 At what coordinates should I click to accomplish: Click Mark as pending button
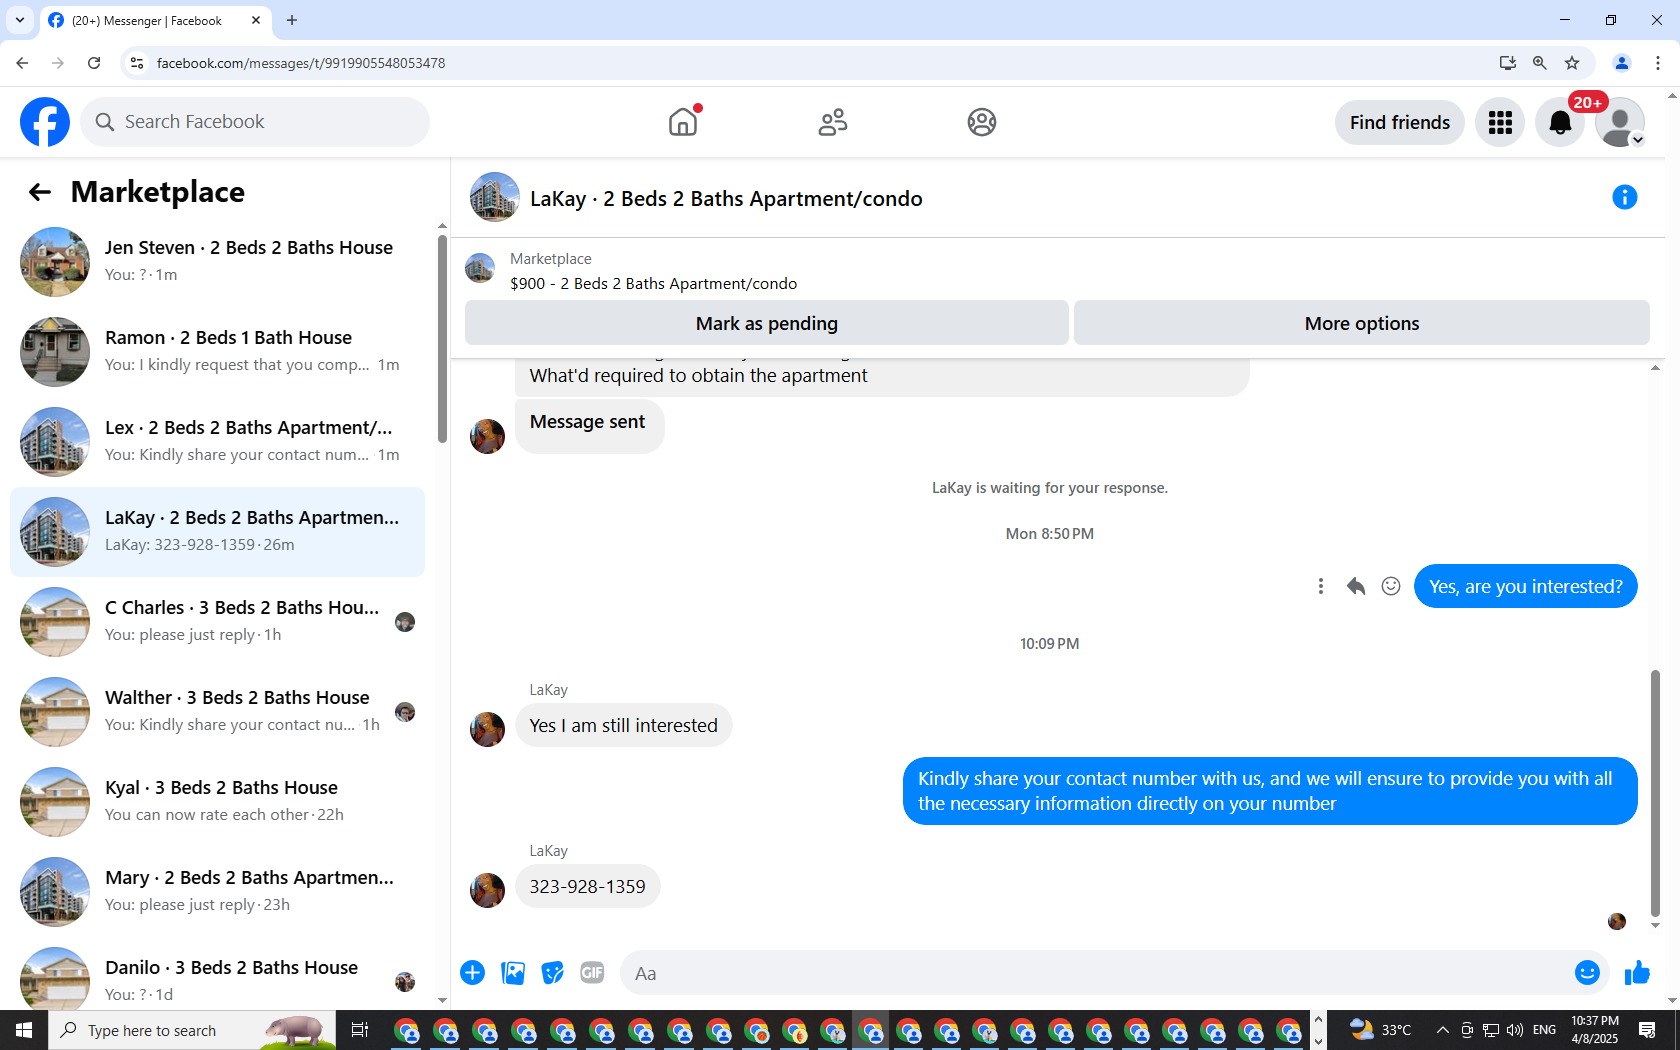point(767,323)
